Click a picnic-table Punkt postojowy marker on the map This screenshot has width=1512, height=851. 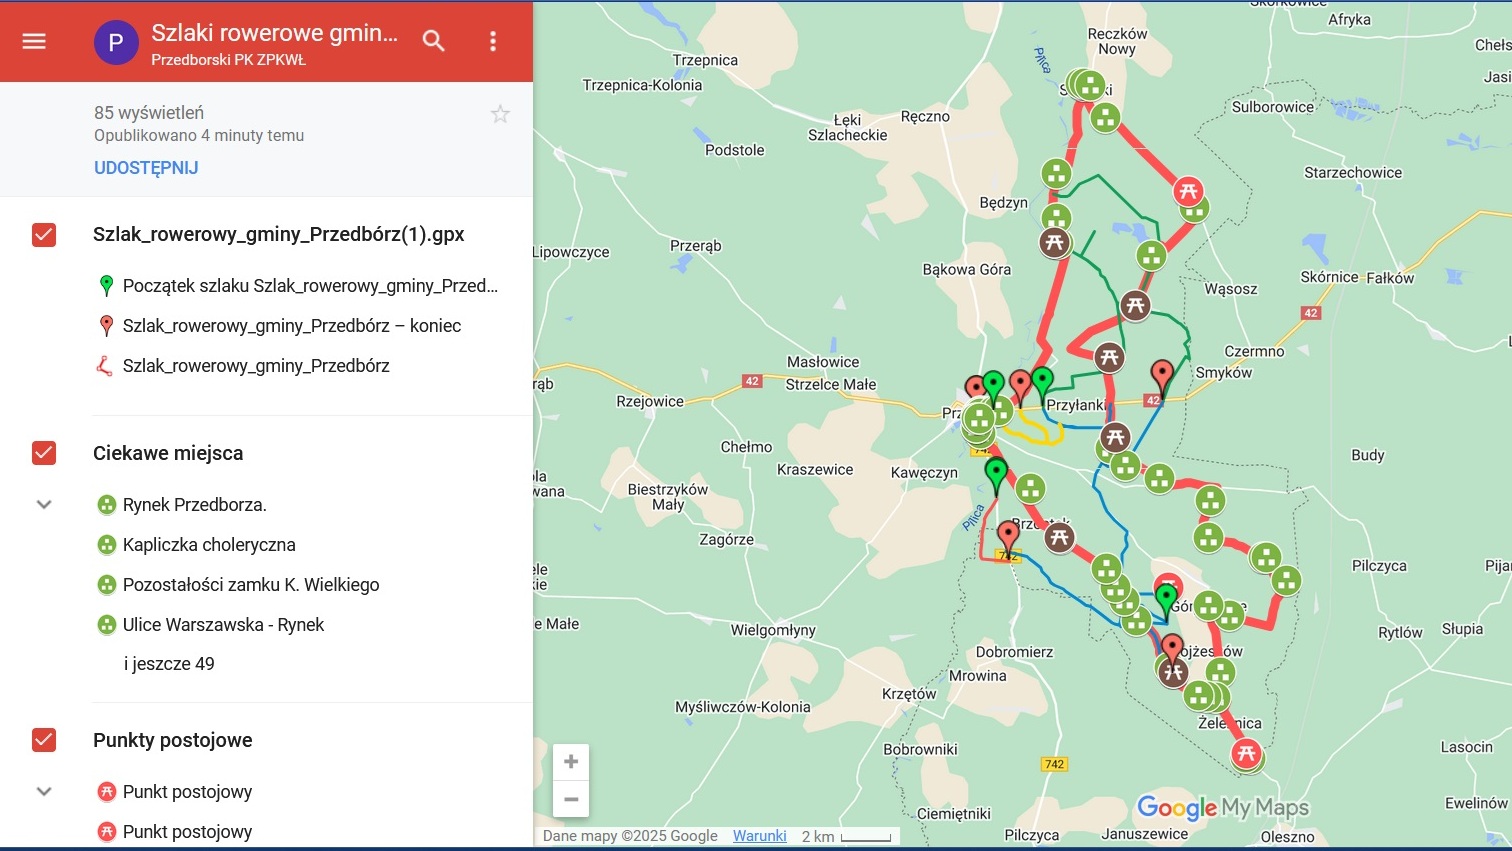coord(1189,192)
